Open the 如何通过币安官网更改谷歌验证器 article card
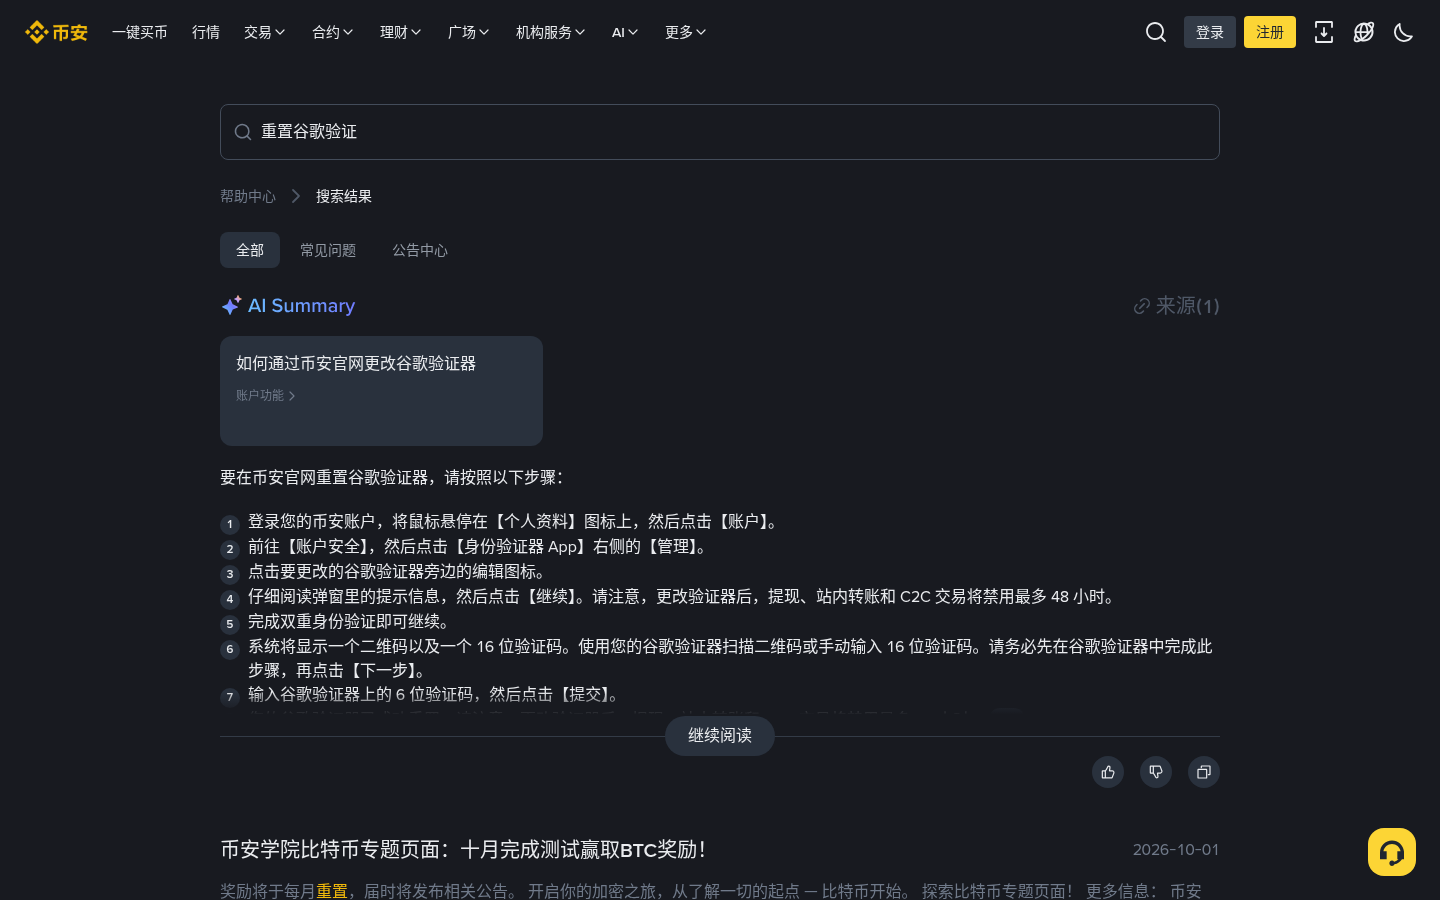1440x900 pixels. (381, 391)
